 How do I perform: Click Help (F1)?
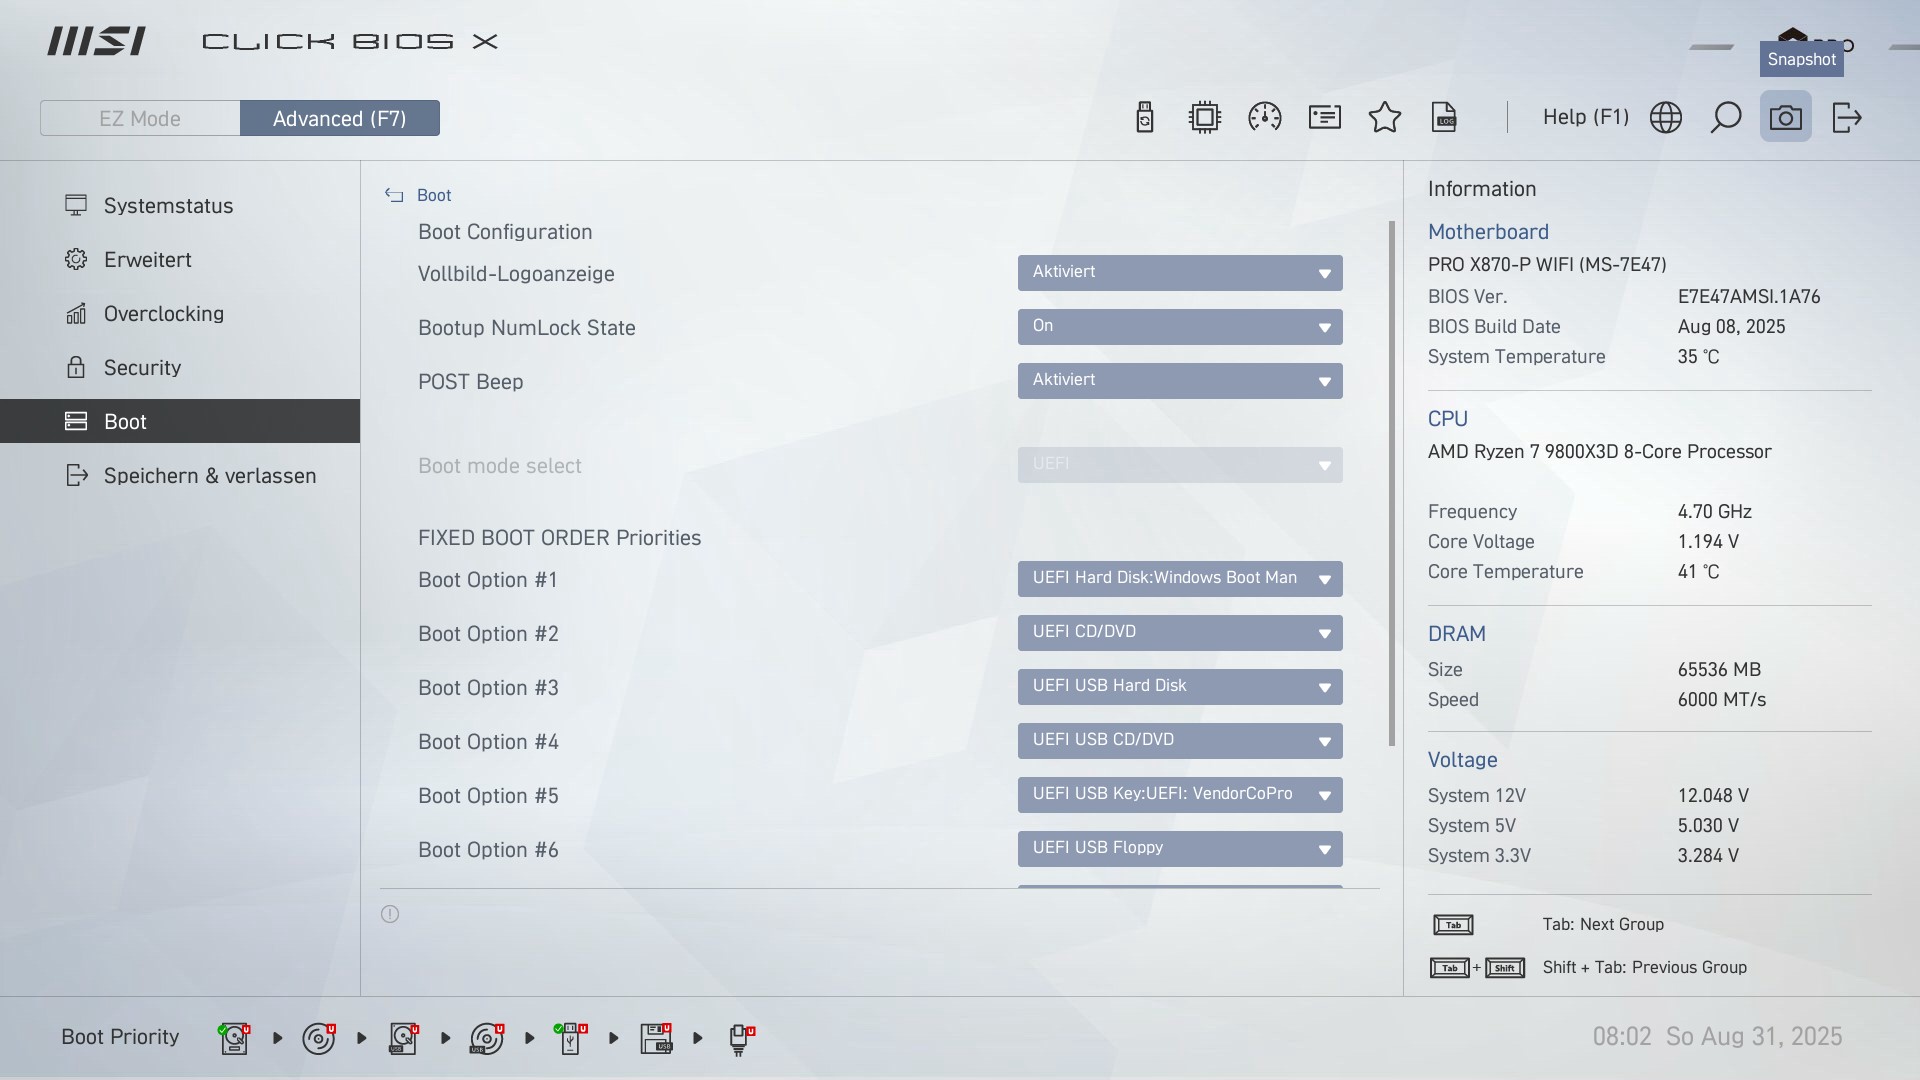[x=1585, y=117]
